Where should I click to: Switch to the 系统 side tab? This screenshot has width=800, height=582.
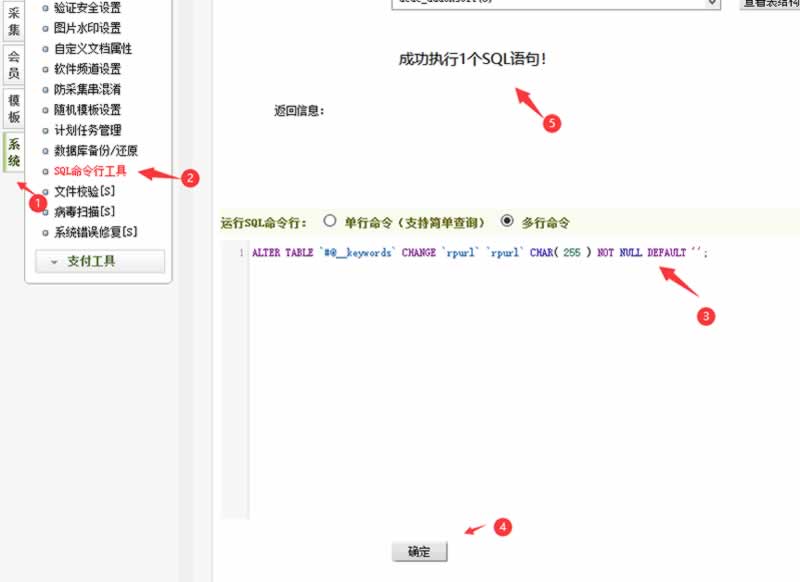point(14,152)
